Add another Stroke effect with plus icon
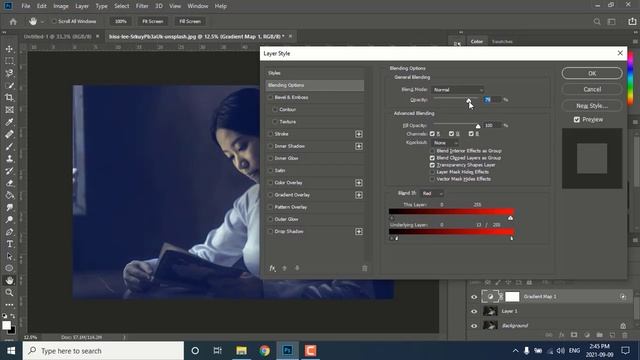Image resolution: width=640 pixels, height=360 pixels. point(358,134)
